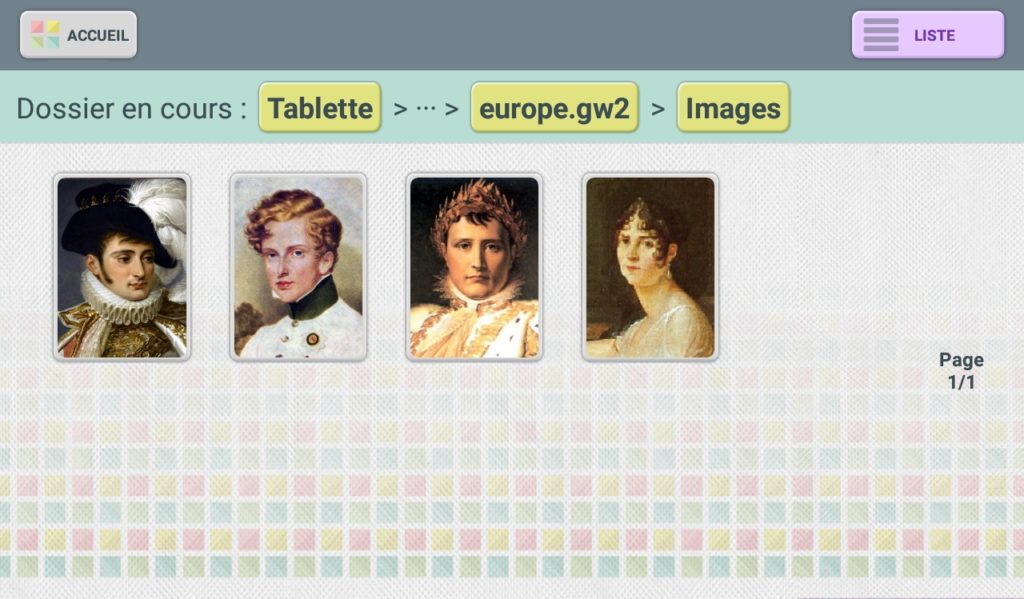This screenshot has height=599, width=1024.
Task: Open portrait of man with feathered black hat
Action: click(122, 267)
